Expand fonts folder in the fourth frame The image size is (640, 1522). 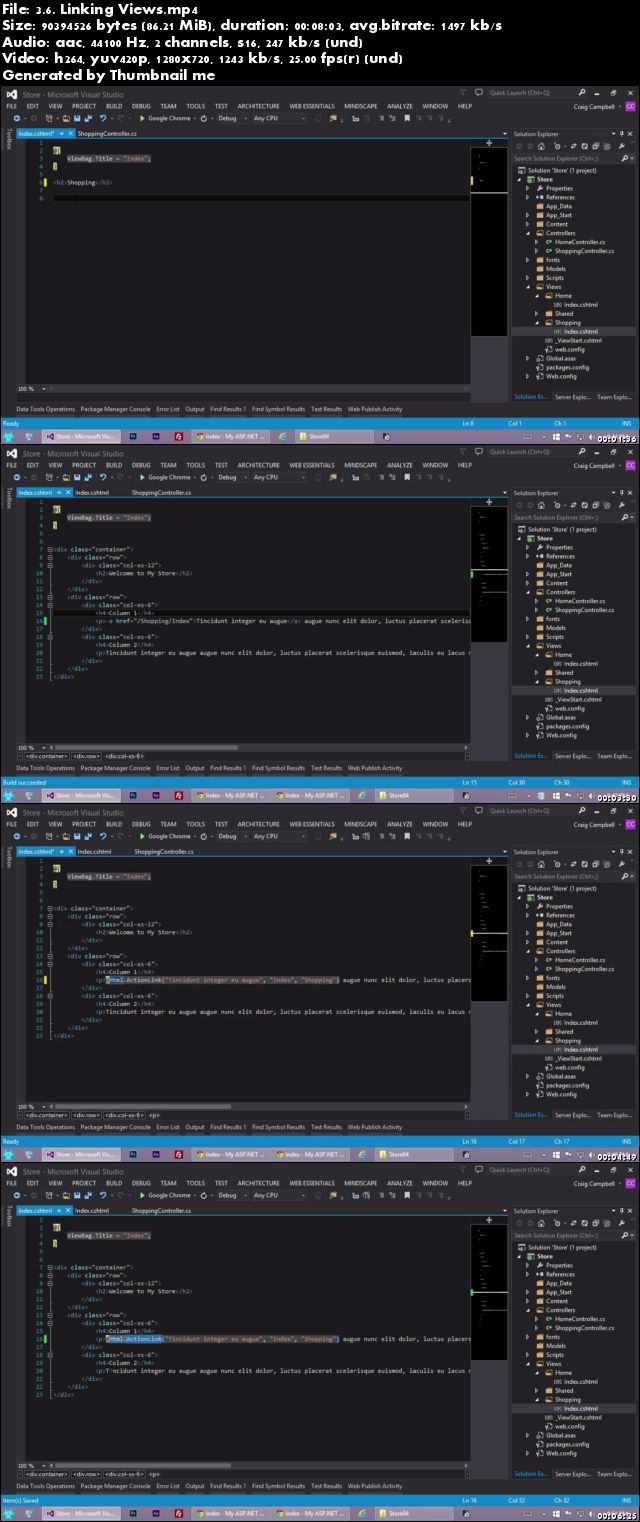[529, 1337]
